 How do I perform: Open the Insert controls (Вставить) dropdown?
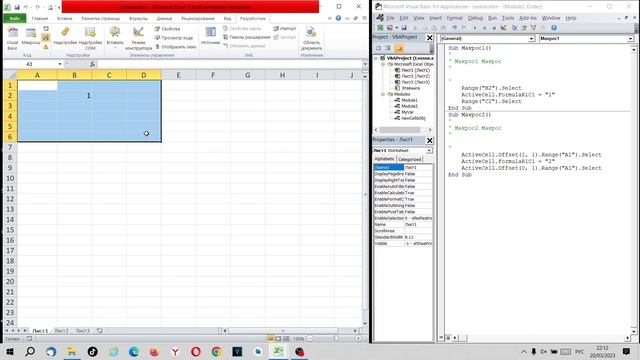(x=115, y=38)
